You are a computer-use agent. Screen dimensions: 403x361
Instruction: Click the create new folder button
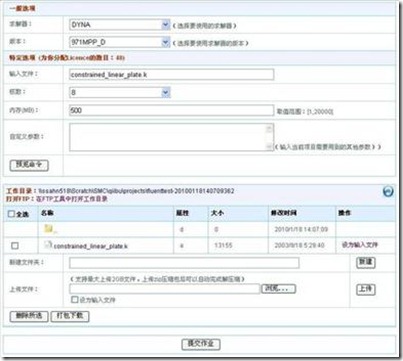[366, 262]
